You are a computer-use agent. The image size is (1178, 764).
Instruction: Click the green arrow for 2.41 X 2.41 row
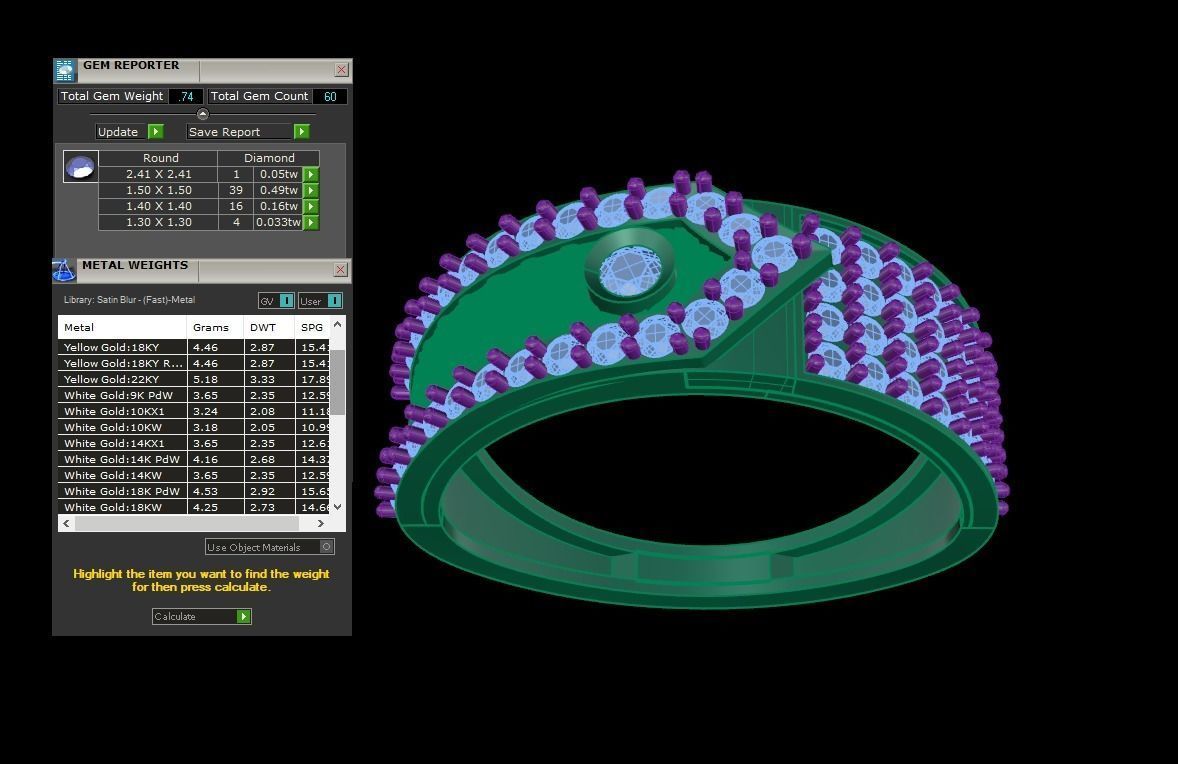(310, 174)
